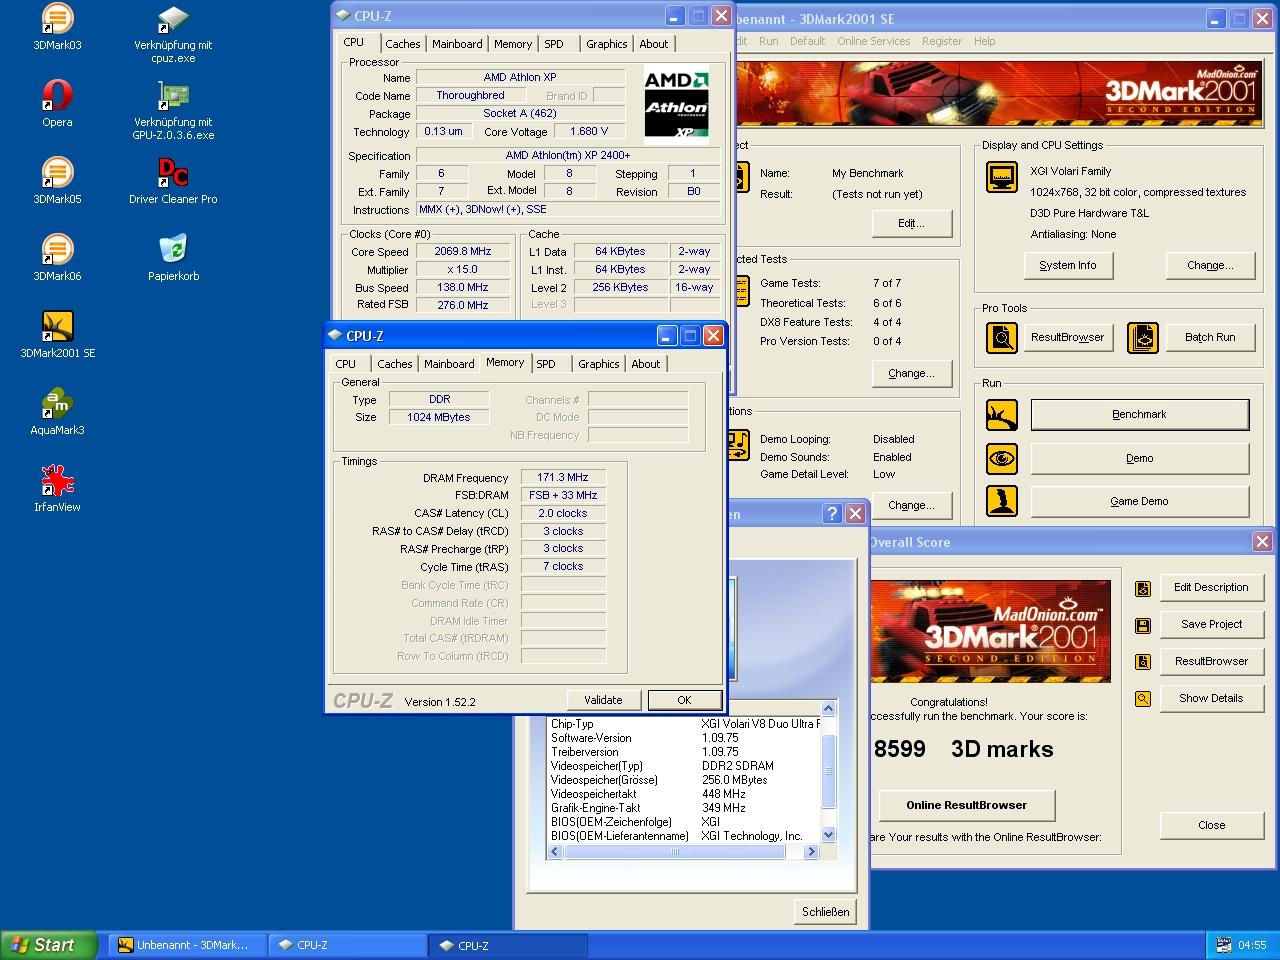The width and height of the screenshot is (1280, 960).
Task: Click the Display settings monitor icon in 3DMark
Action: [x=1001, y=177]
